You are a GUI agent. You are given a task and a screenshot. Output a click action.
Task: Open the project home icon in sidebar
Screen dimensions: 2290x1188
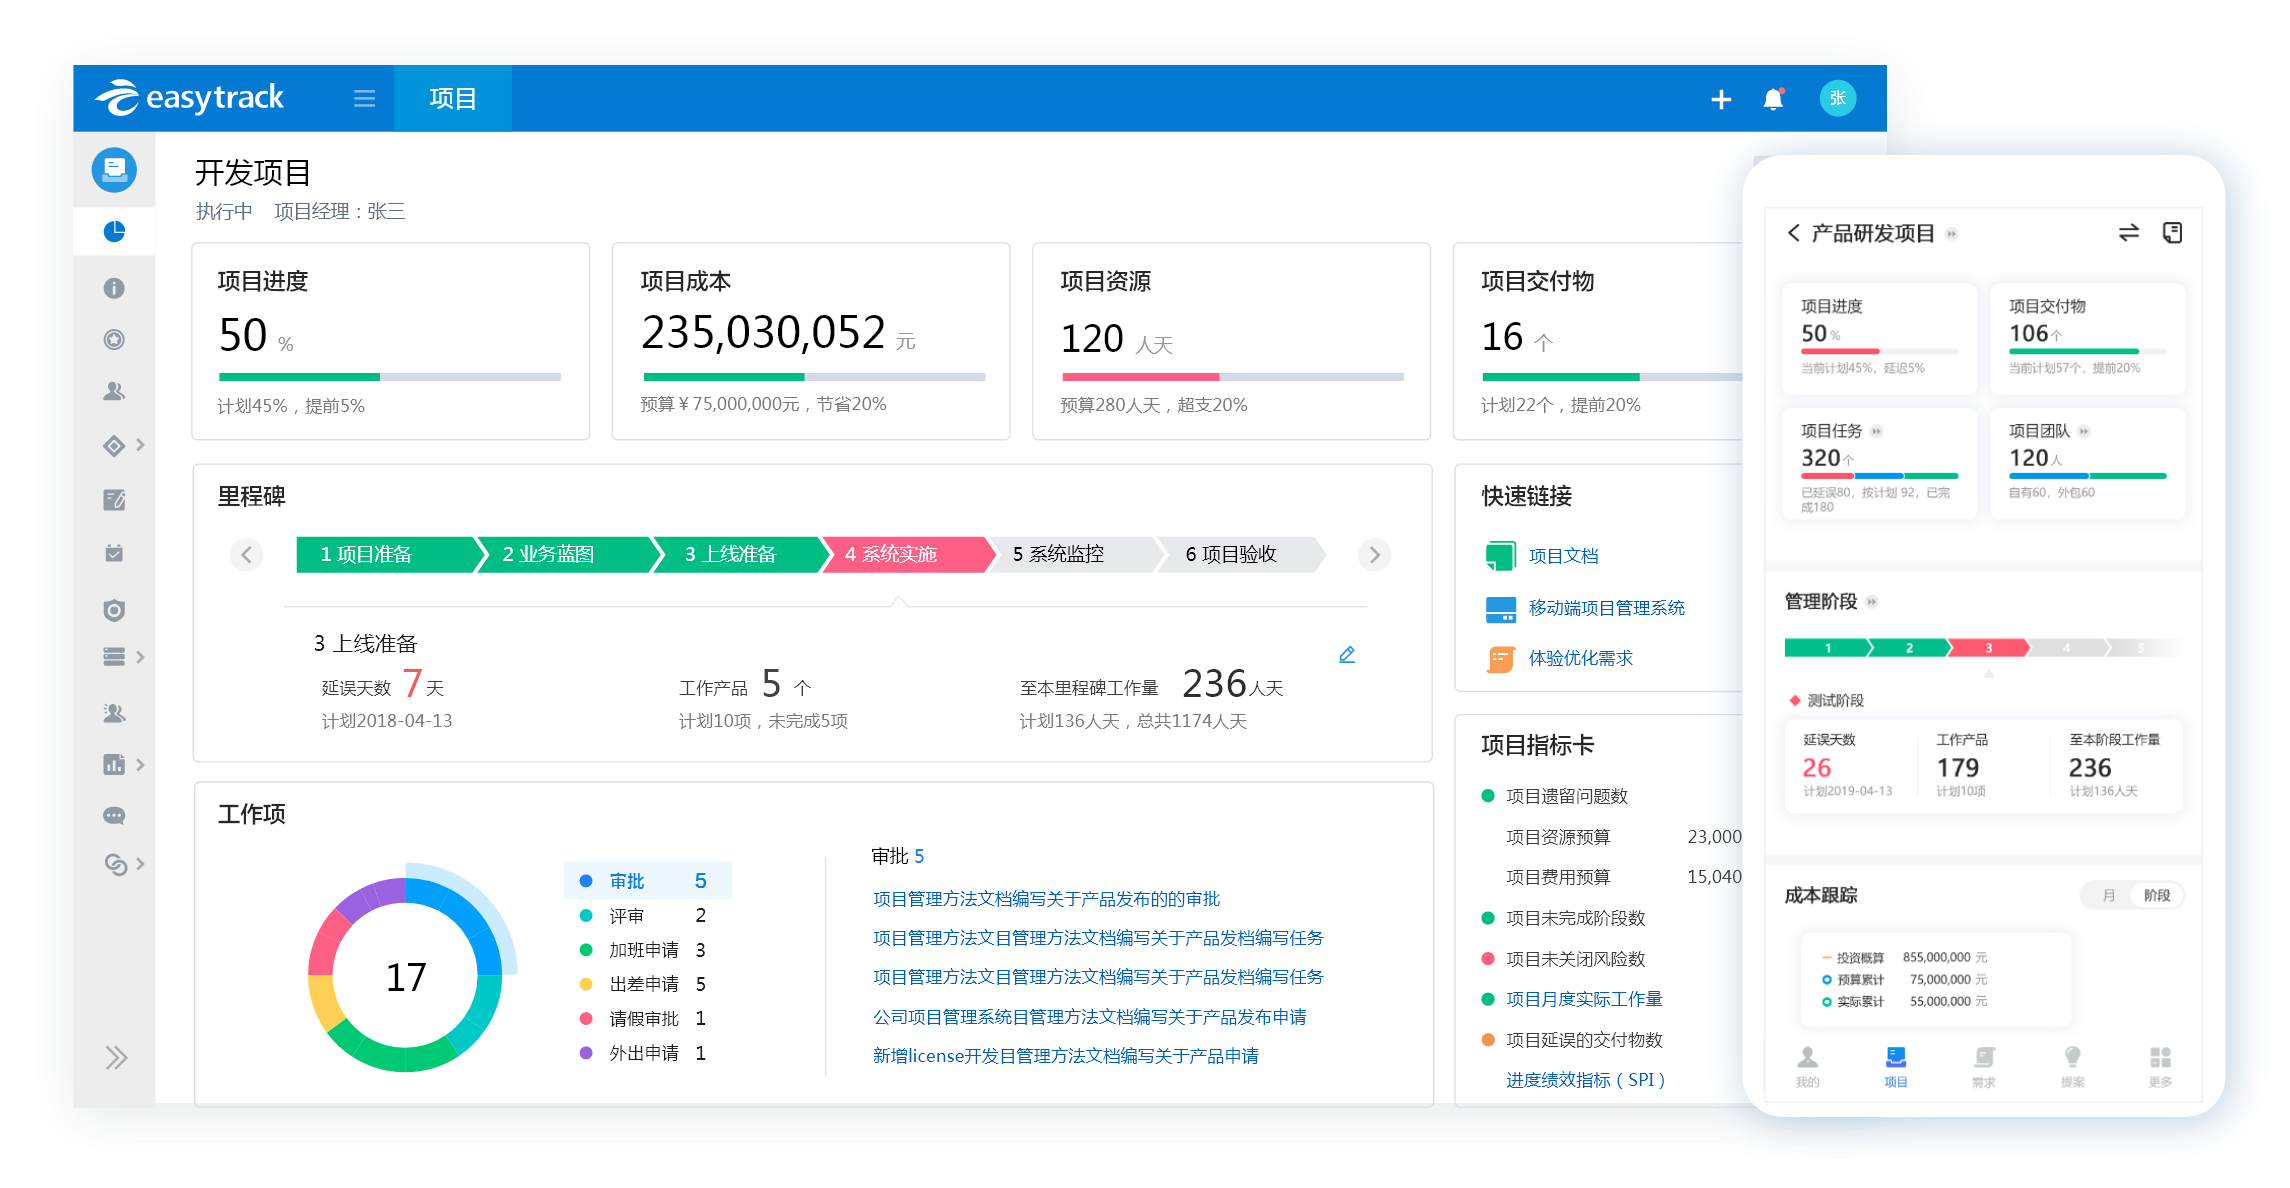[x=114, y=169]
